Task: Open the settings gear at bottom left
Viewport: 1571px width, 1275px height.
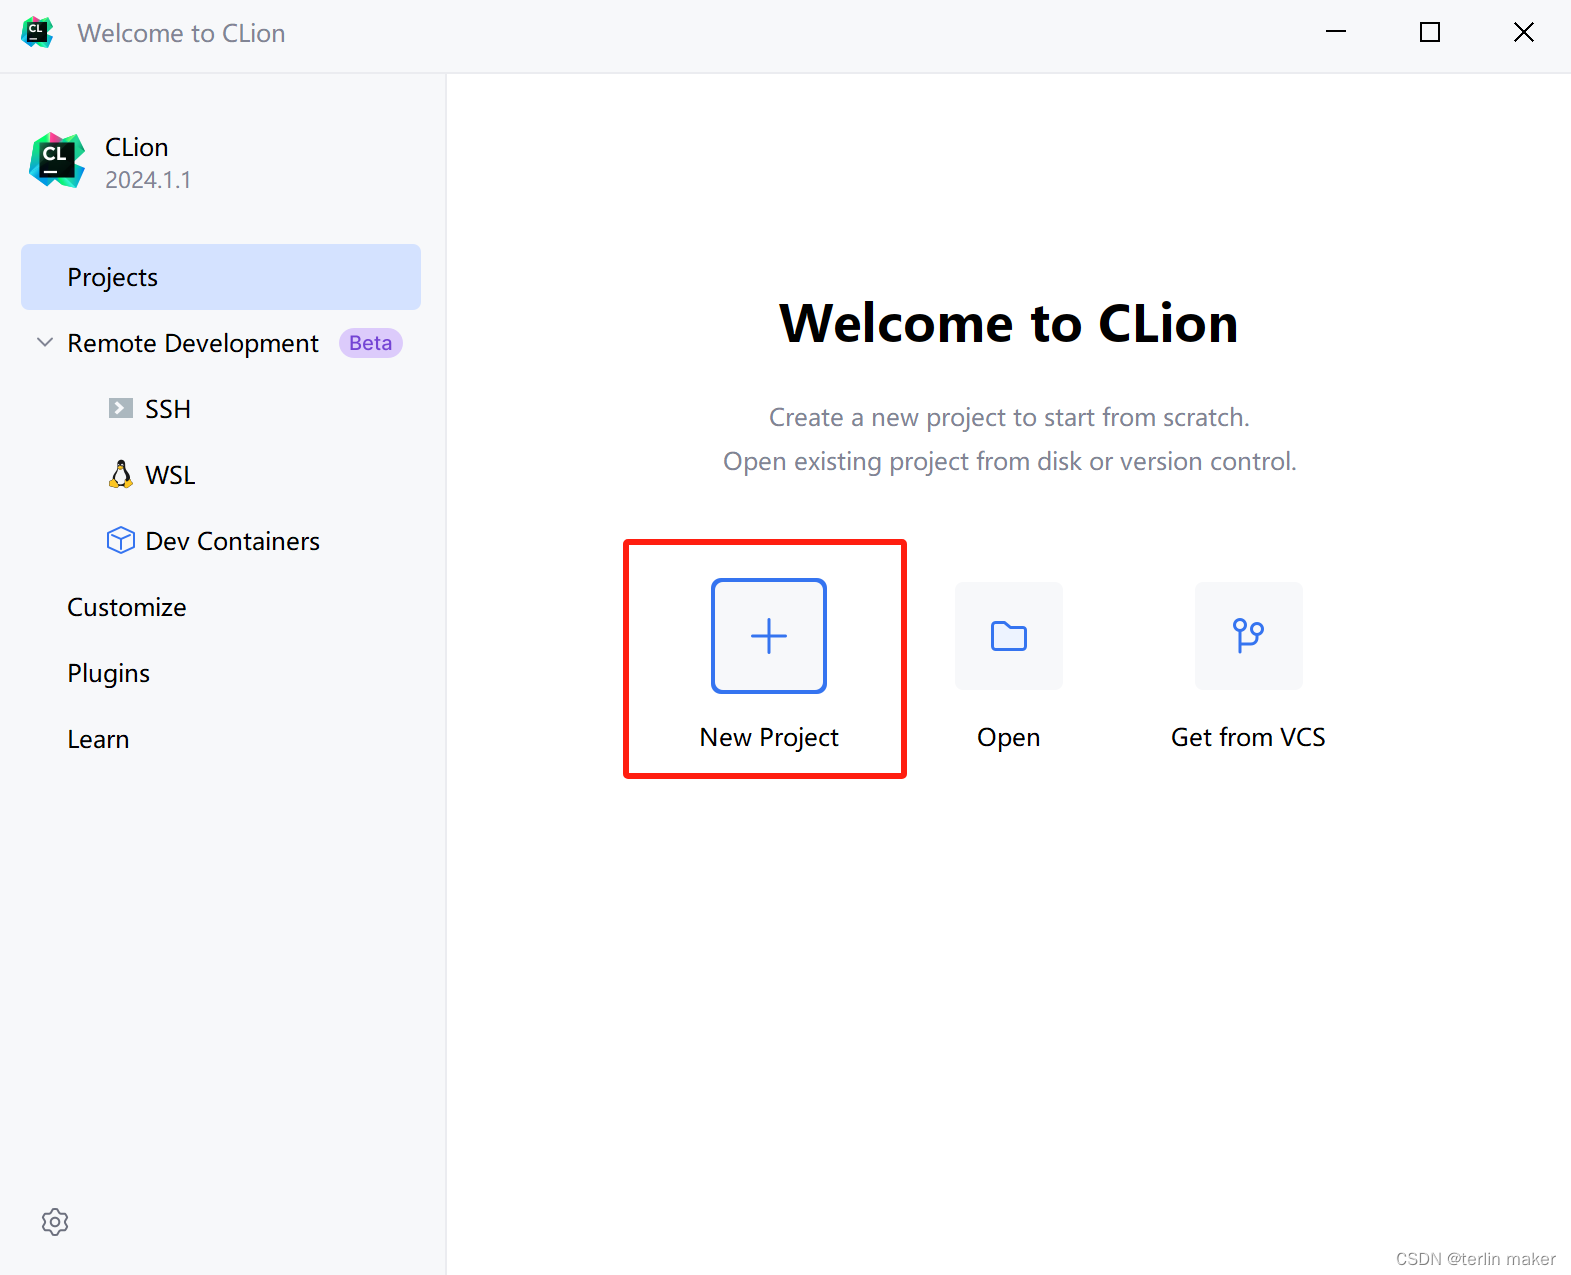Action: (55, 1222)
